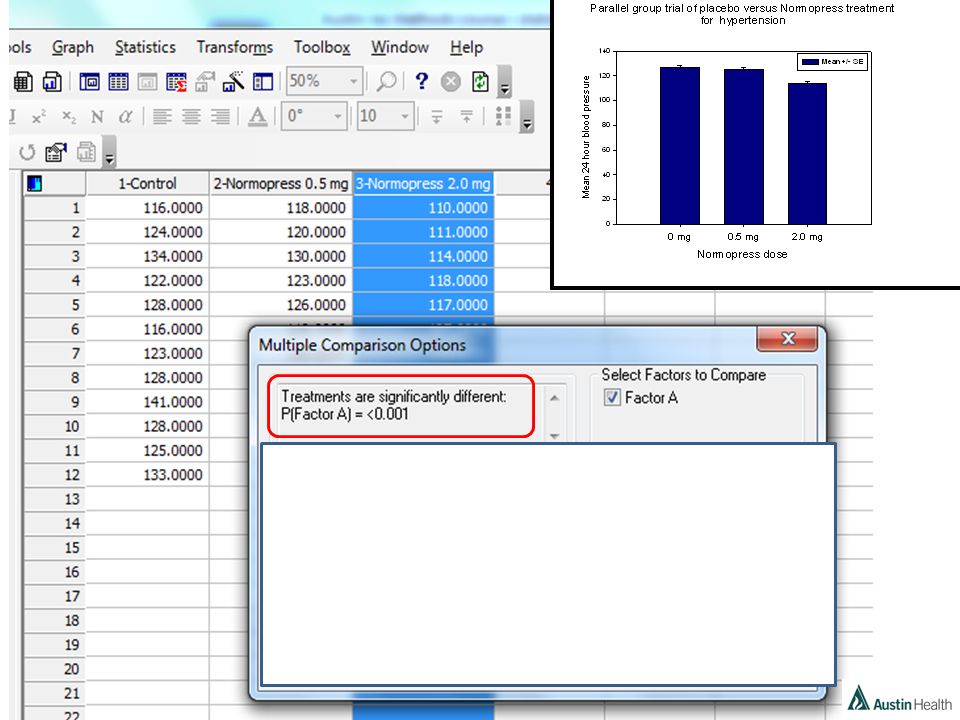
Task: Select the 1-Control column header
Action: 147,184
